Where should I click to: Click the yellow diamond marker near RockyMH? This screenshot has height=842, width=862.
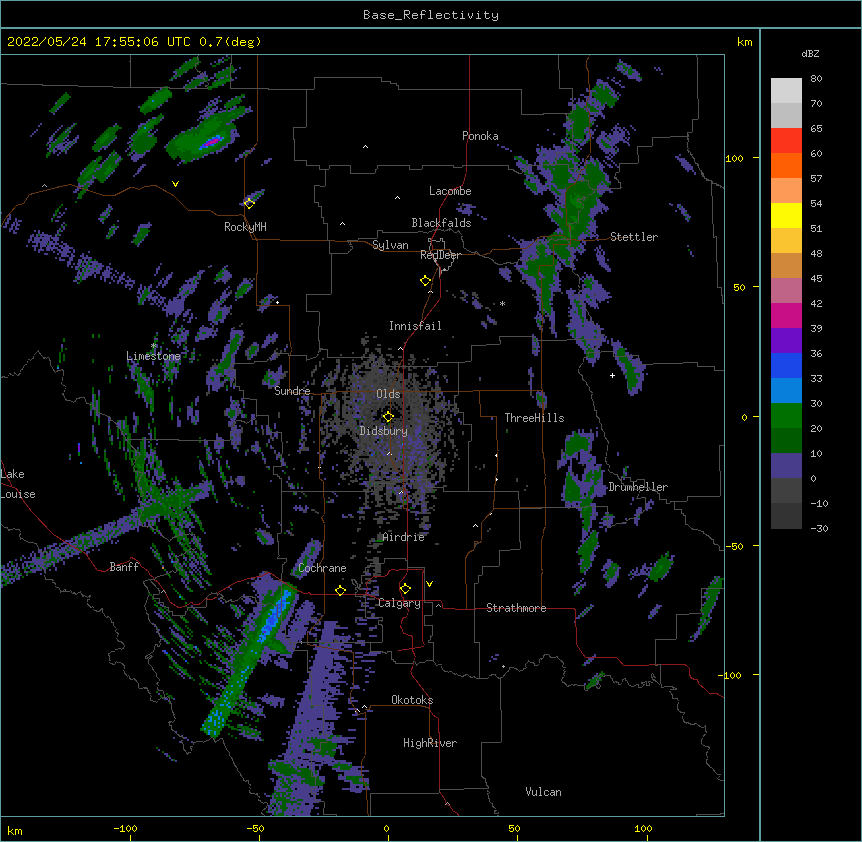(249, 203)
